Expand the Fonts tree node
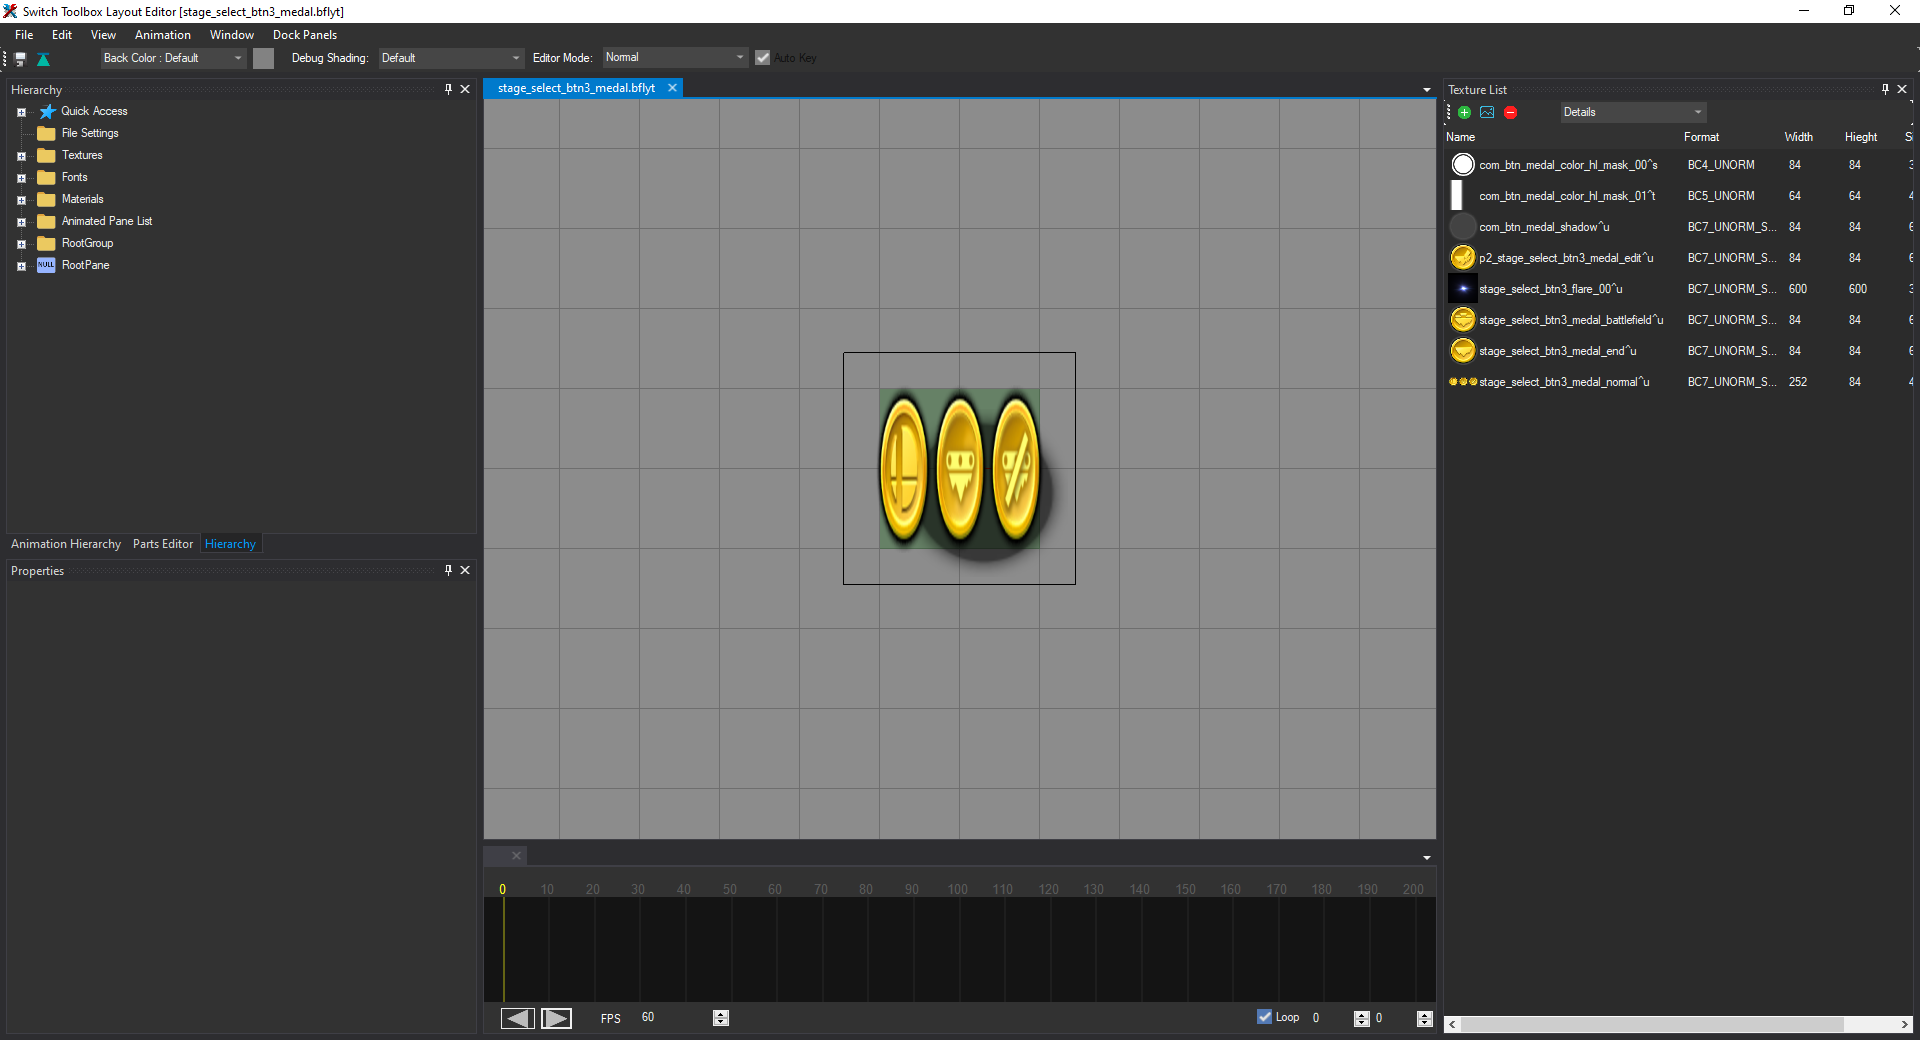The height and width of the screenshot is (1040, 1920). coord(21,178)
